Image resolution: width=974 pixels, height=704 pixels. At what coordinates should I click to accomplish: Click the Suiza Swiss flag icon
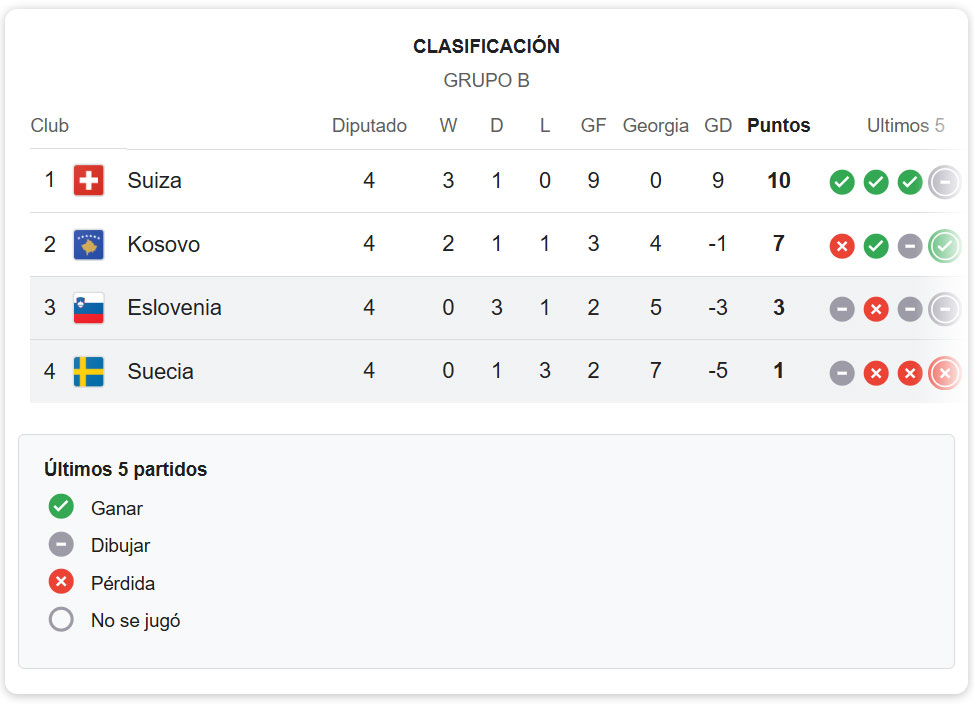[x=89, y=181]
